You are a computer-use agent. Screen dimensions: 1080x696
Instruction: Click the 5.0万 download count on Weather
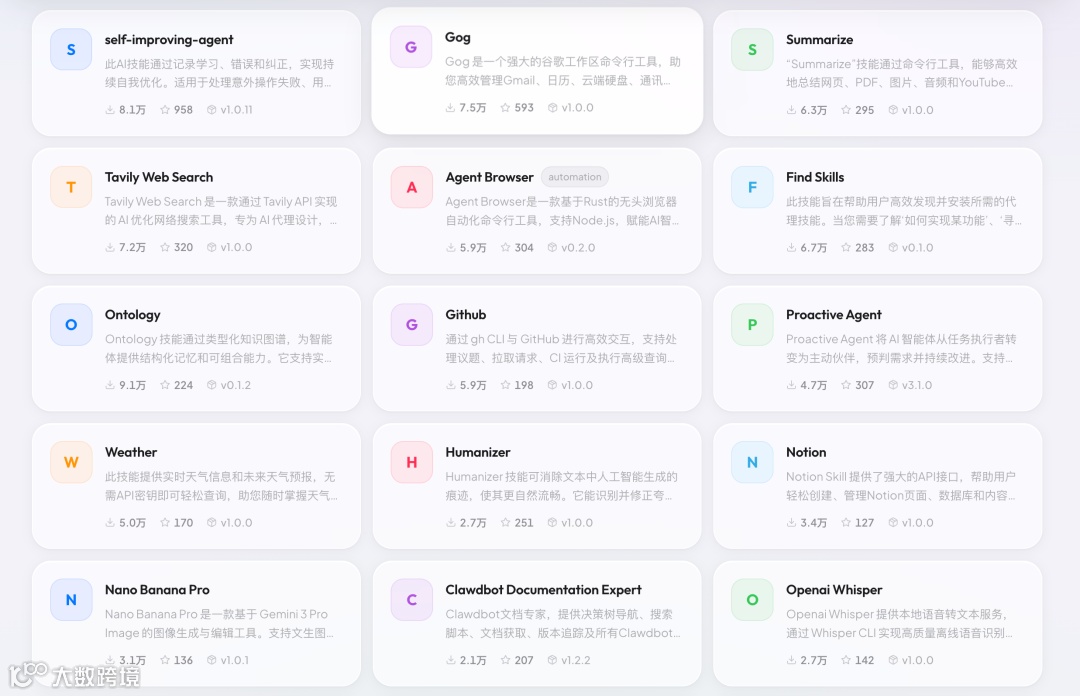click(132, 522)
